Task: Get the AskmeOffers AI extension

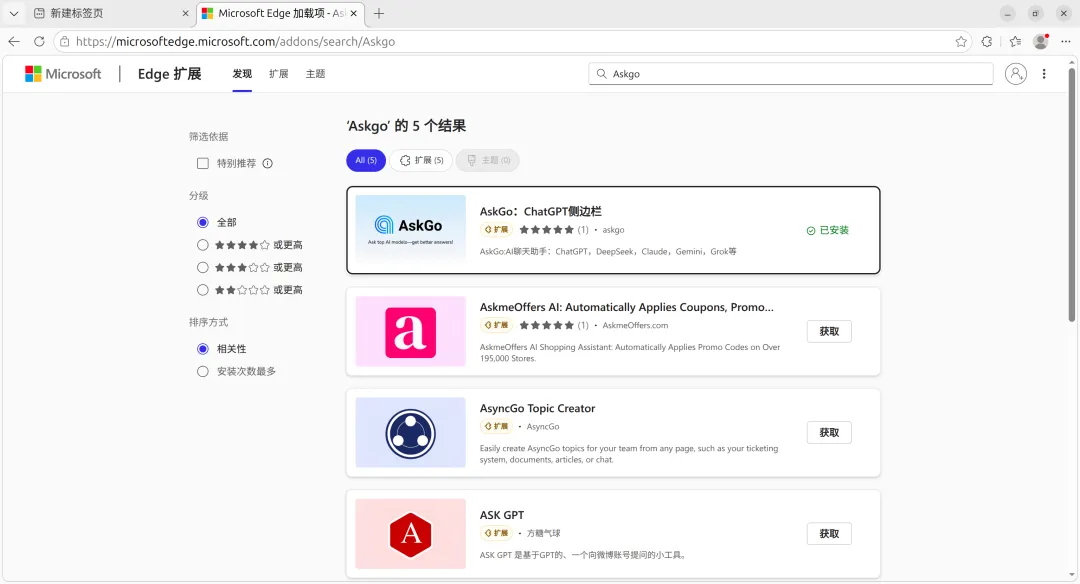Action: tap(829, 331)
